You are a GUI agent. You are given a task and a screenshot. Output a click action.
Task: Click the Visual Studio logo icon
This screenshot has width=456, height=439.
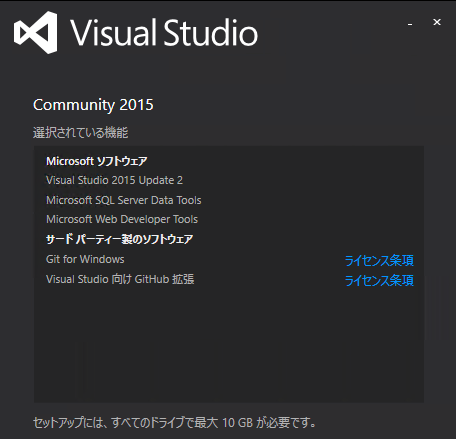pyautogui.click(x=36, y=32)
